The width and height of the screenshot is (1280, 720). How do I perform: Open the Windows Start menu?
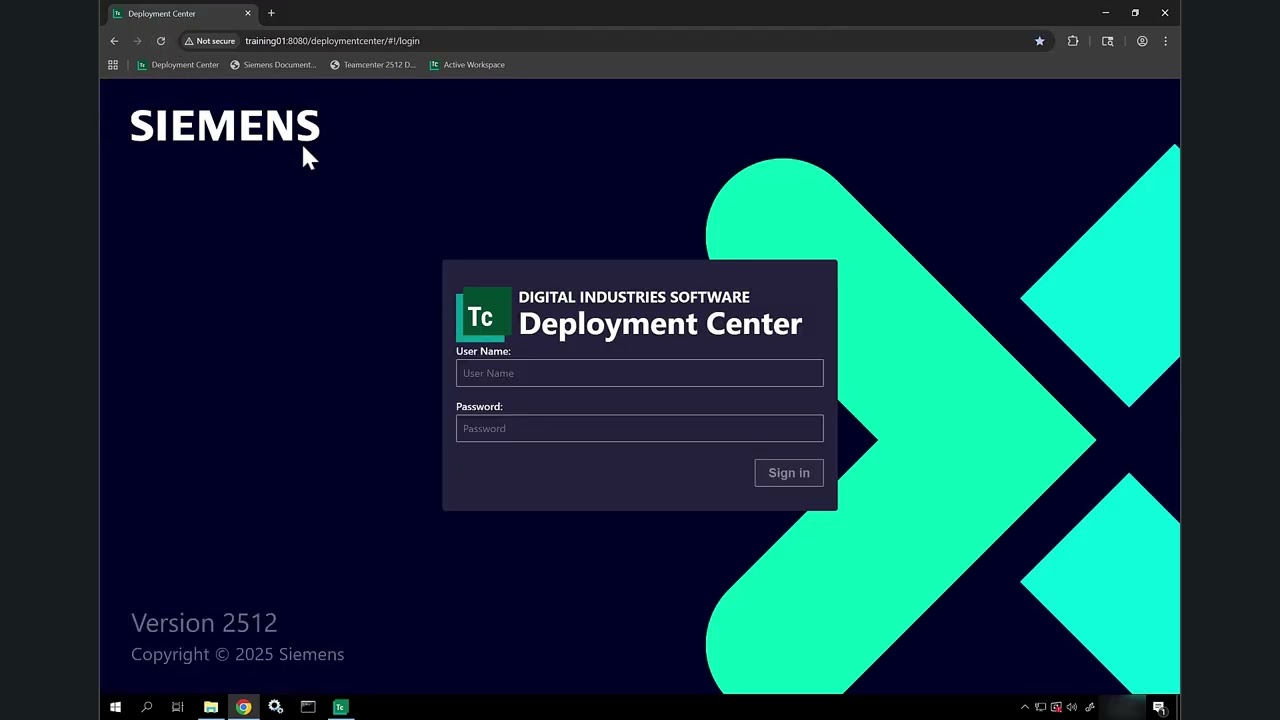tap(115, 707)
